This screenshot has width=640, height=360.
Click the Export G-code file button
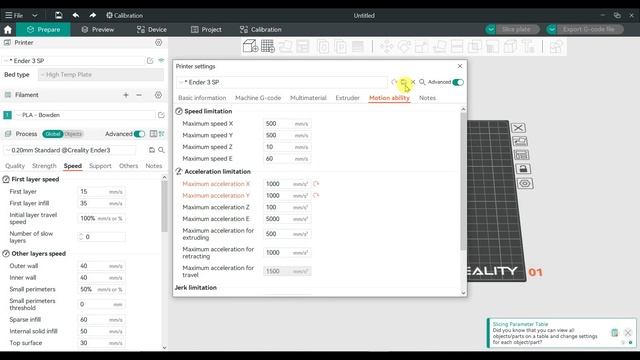588,29
